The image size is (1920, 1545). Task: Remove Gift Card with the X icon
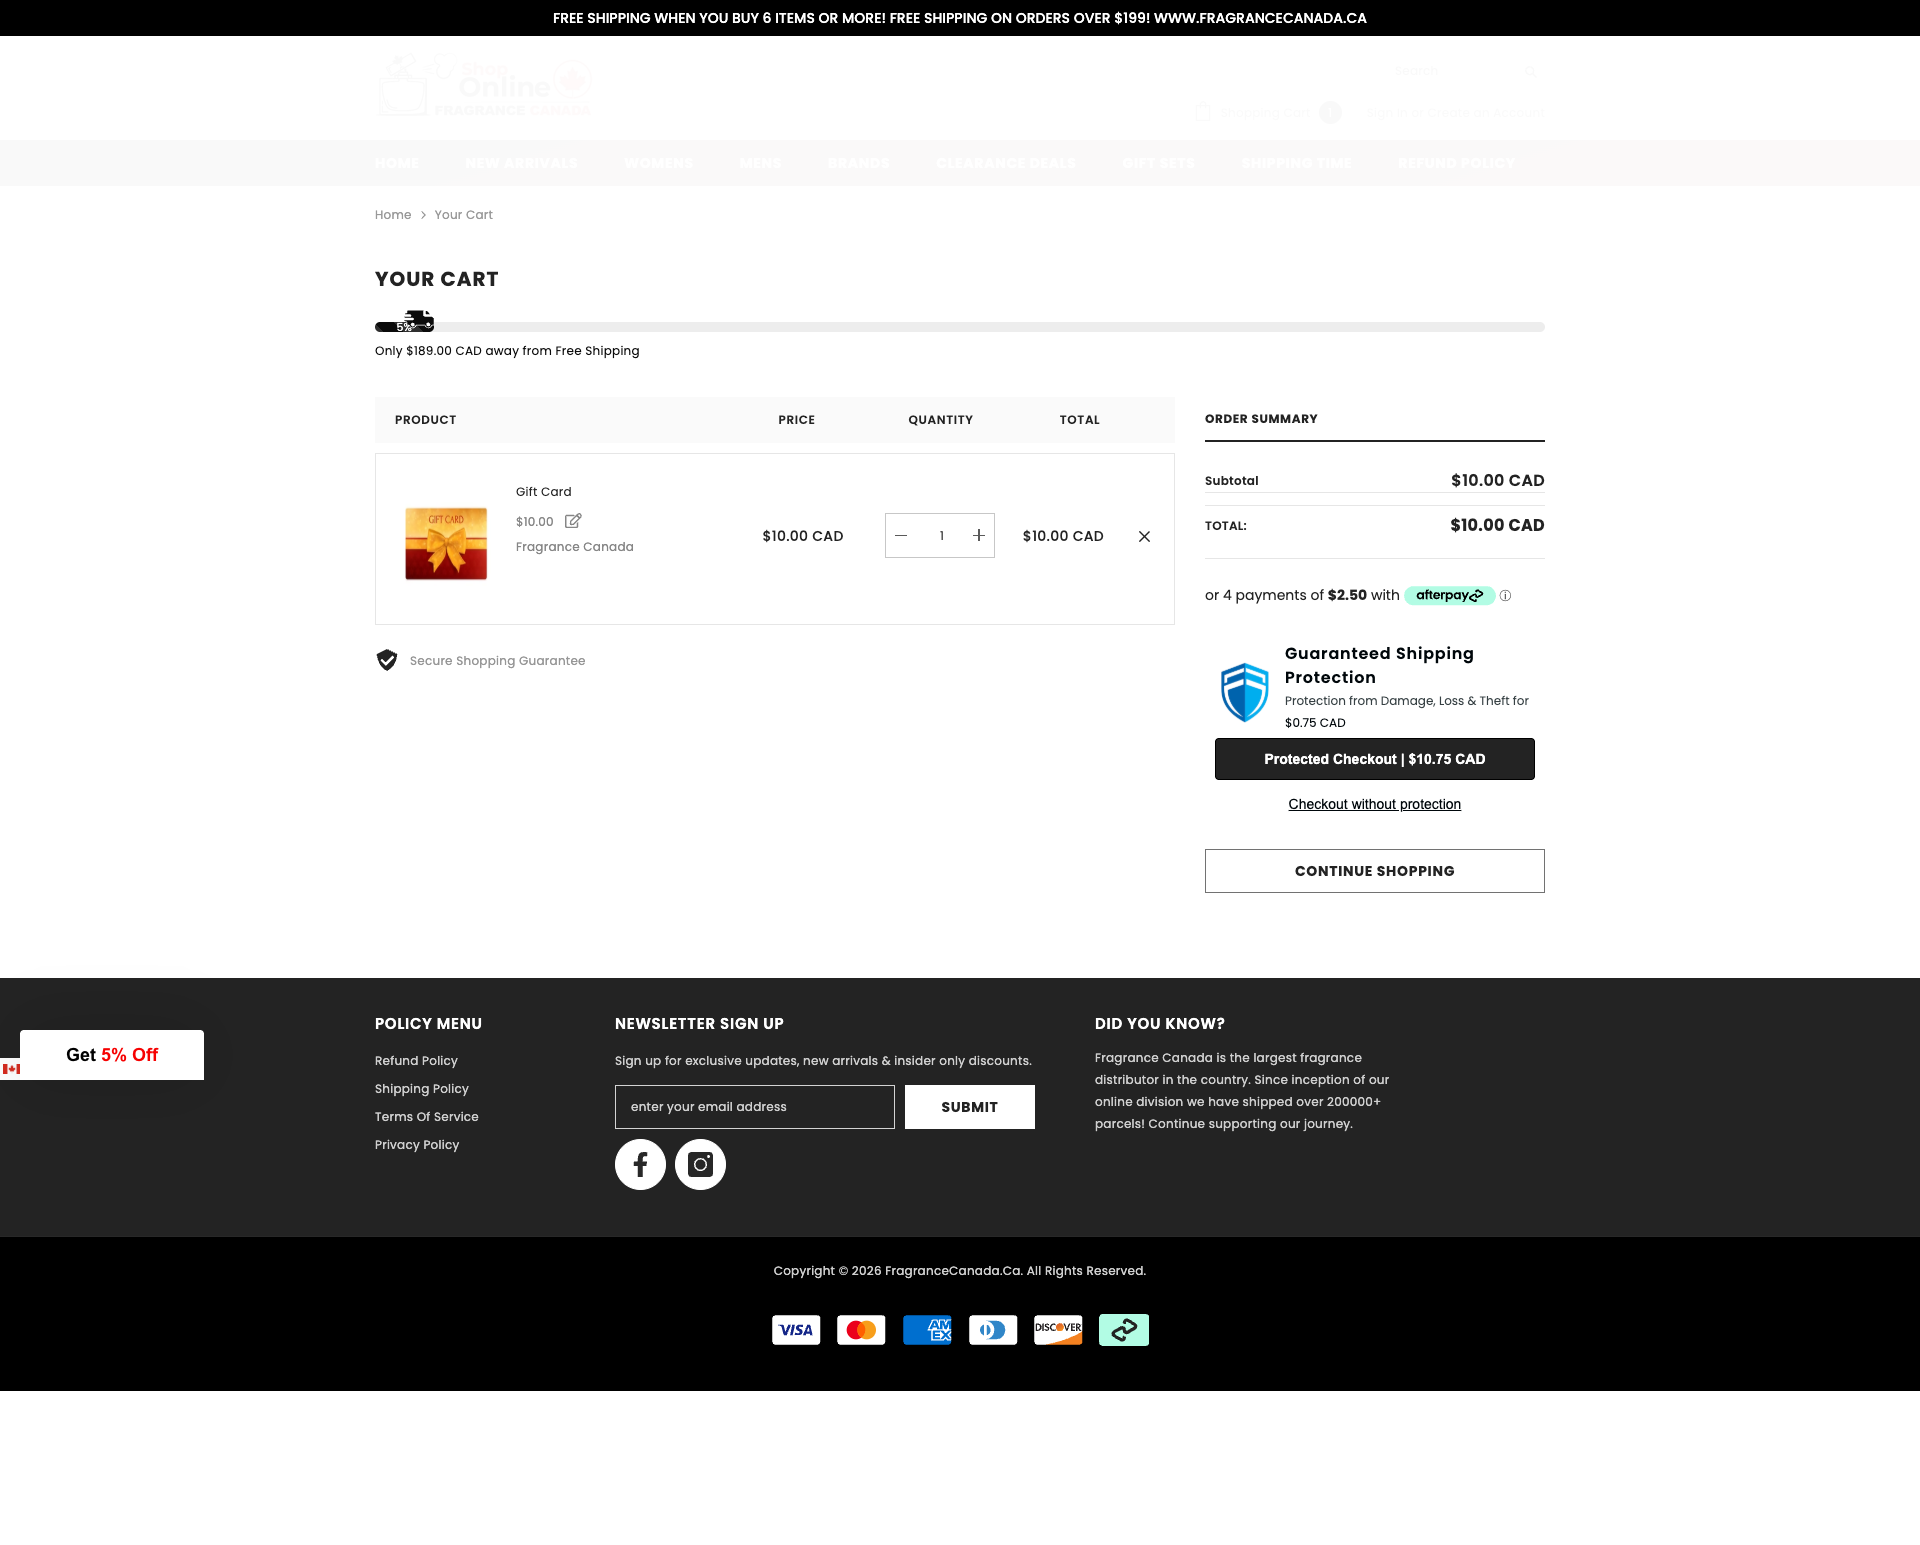(x=1143, y=536)
